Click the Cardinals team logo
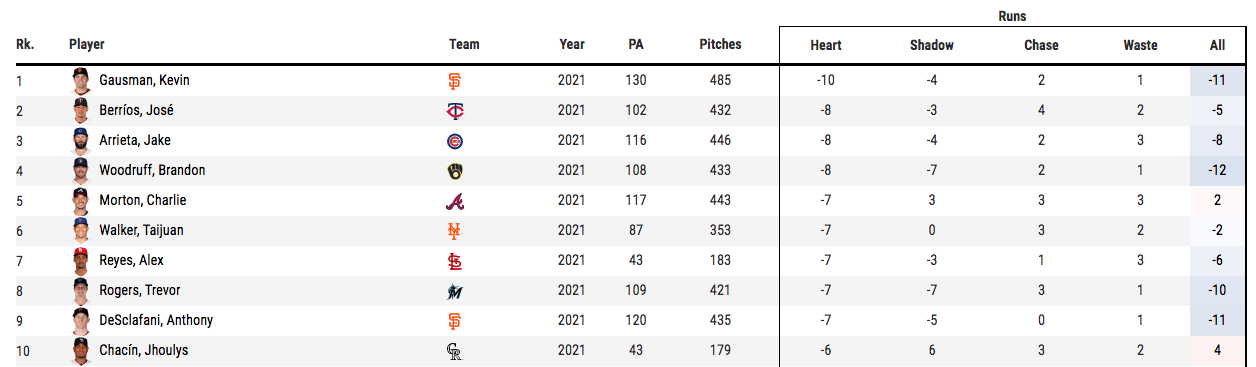The height and width of the screenshot is (367, 1256). coord(454,261)
